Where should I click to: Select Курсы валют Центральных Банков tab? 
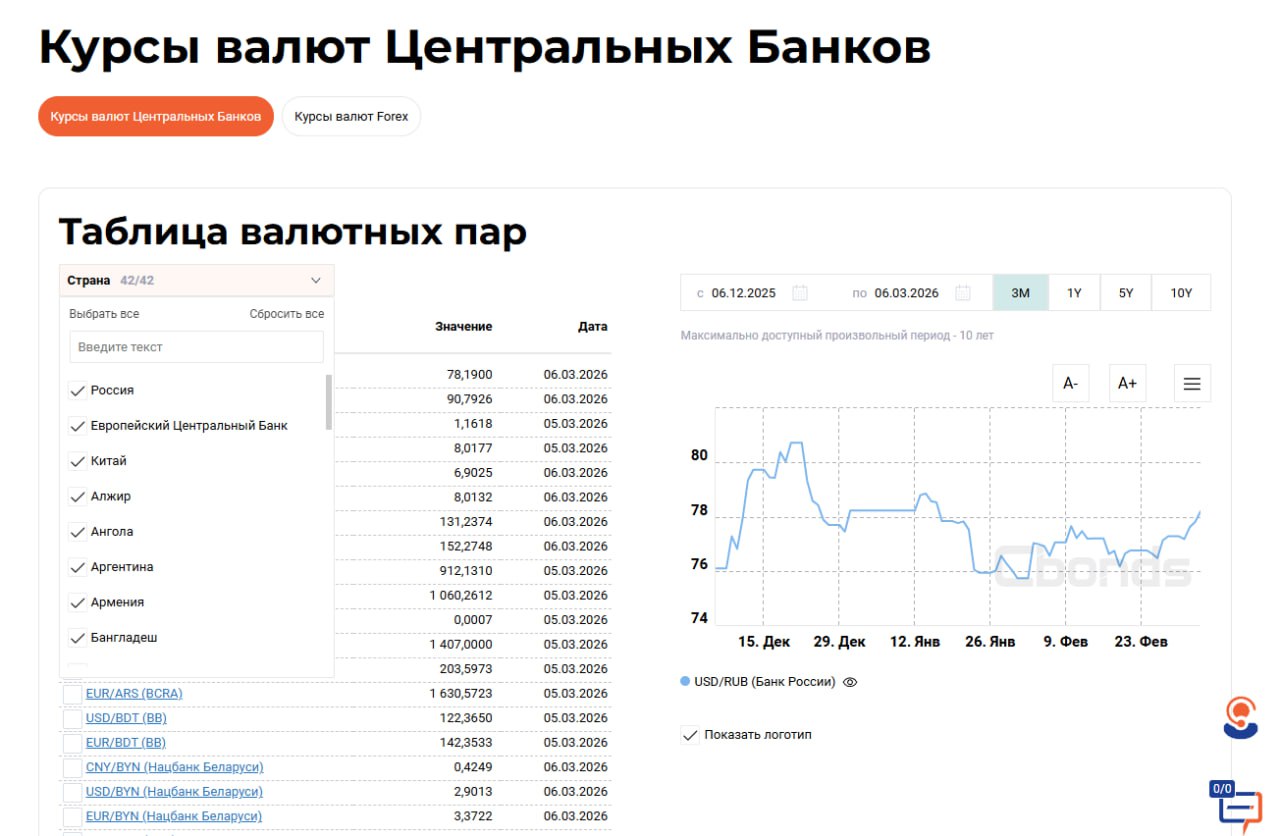tap(156, 116)
